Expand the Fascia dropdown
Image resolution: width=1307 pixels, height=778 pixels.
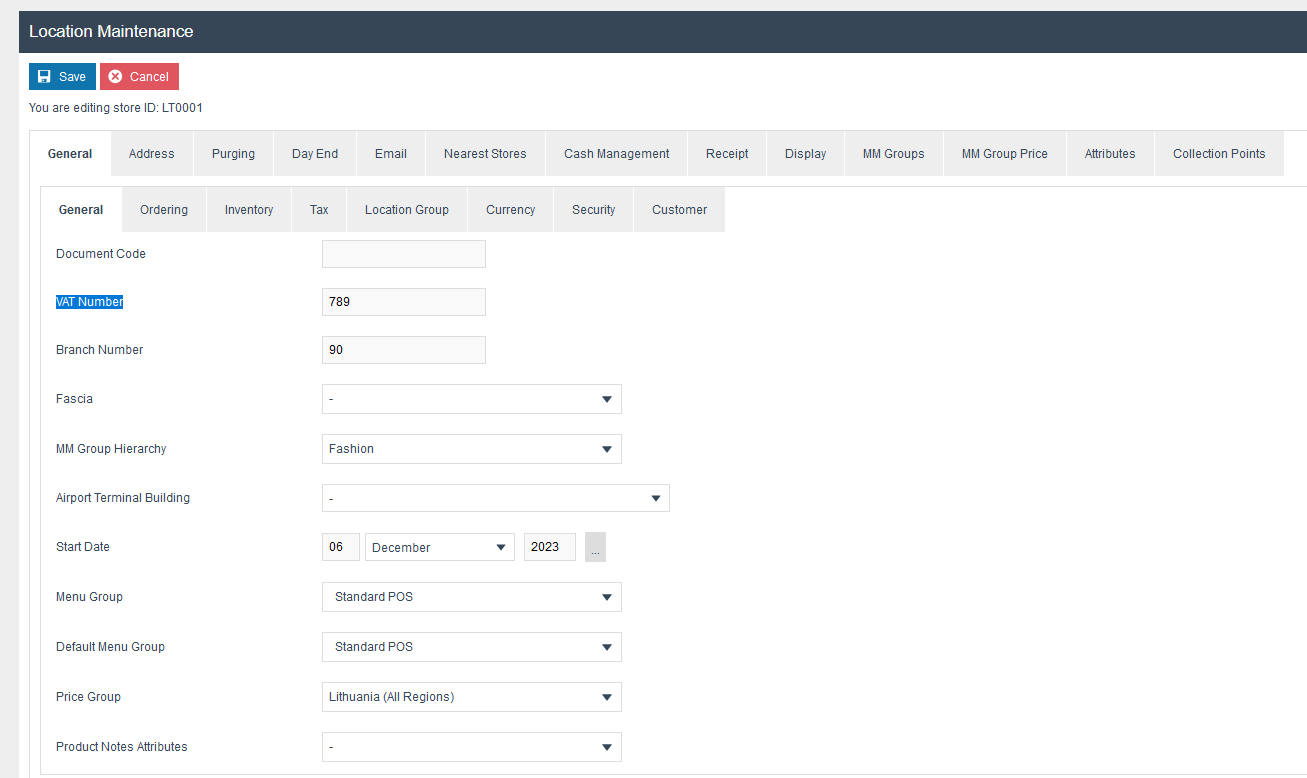[x=471, y=399]
